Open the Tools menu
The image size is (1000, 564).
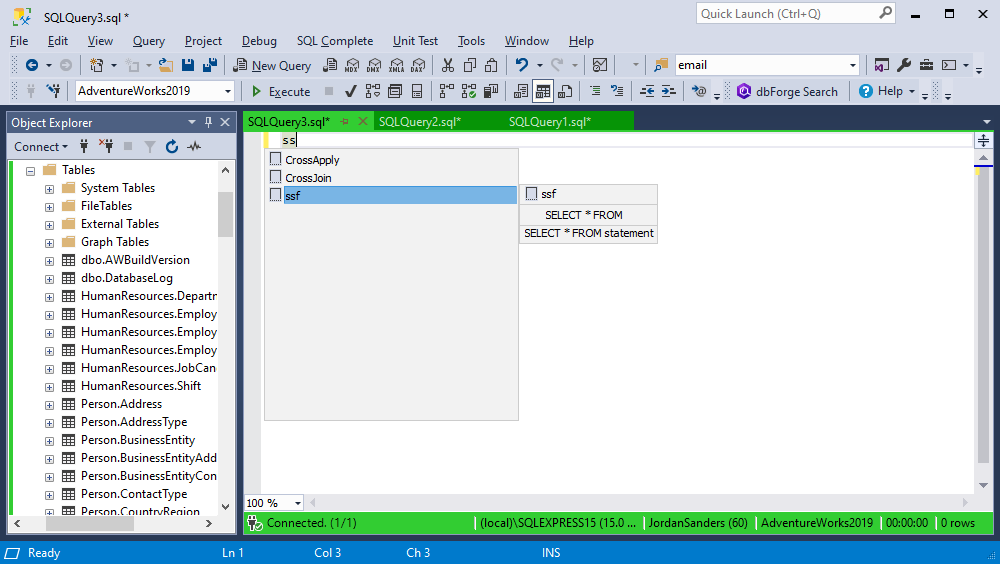pos(471,41)
